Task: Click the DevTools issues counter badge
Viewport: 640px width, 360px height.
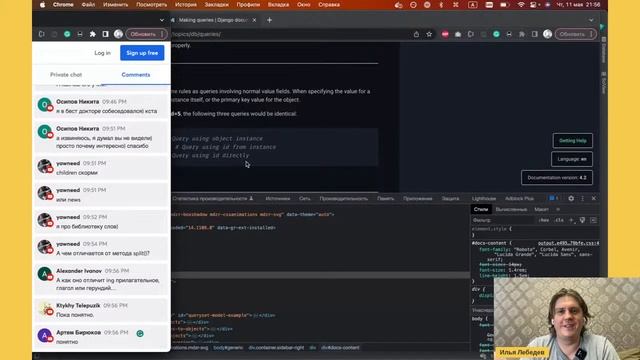Action: [x=553, y=198]
